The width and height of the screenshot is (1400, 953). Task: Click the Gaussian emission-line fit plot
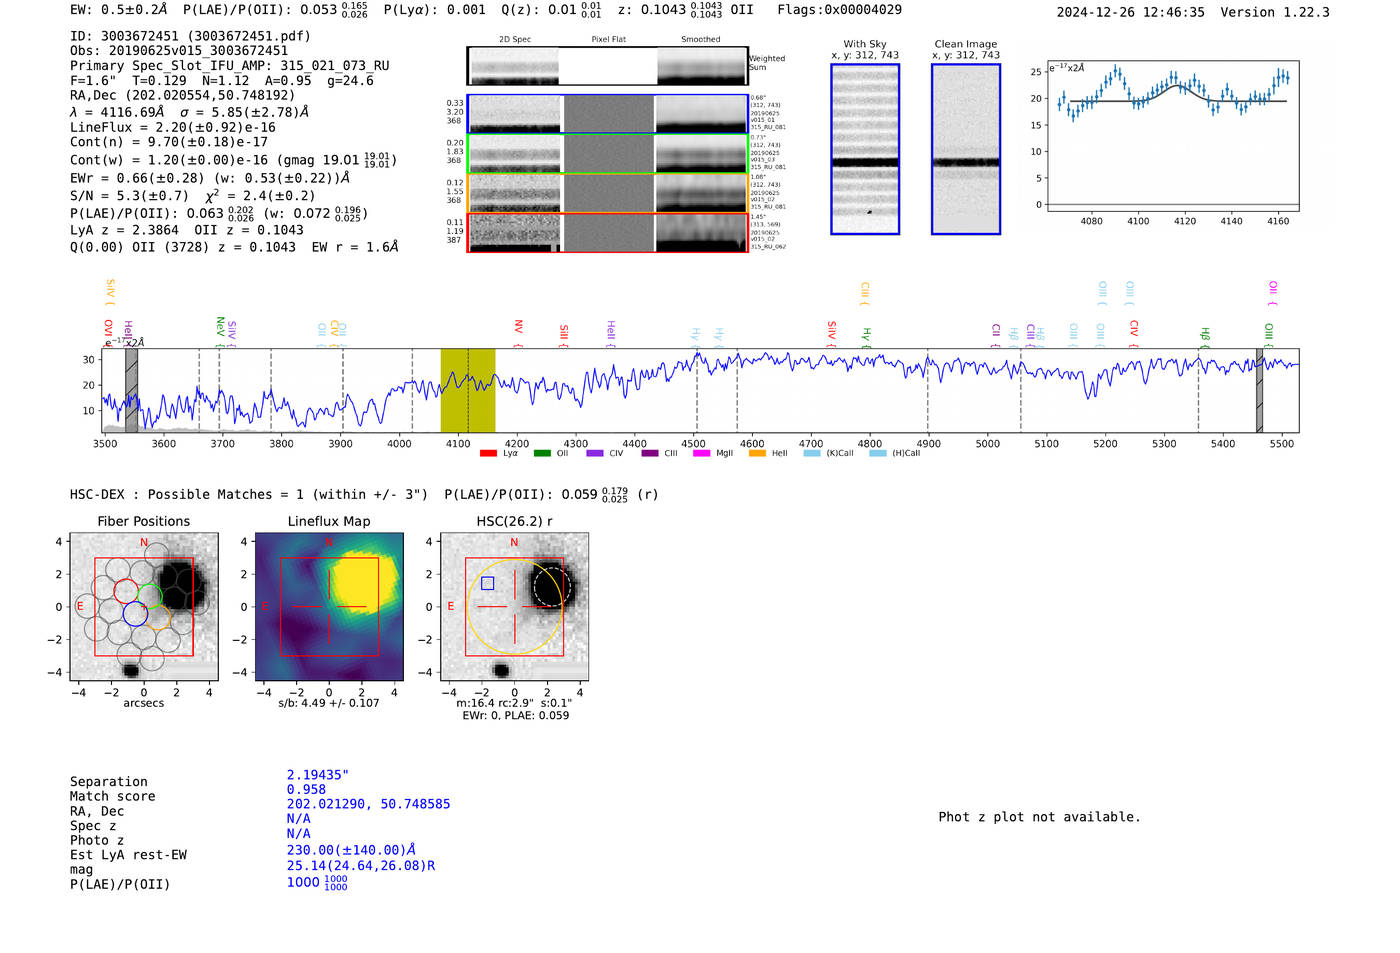pos(1172,136)
